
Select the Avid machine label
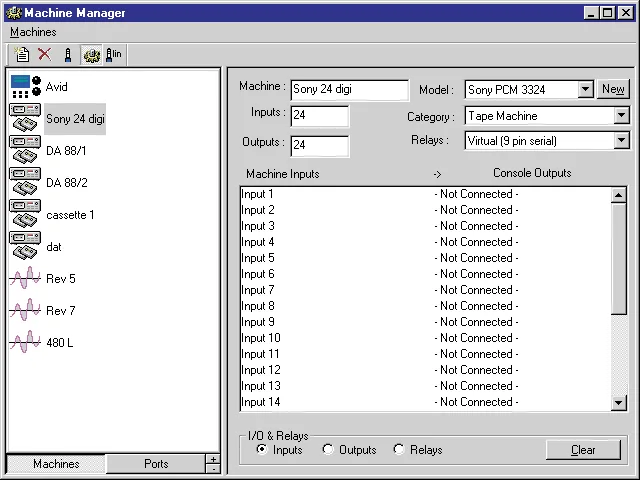[56, 87]
